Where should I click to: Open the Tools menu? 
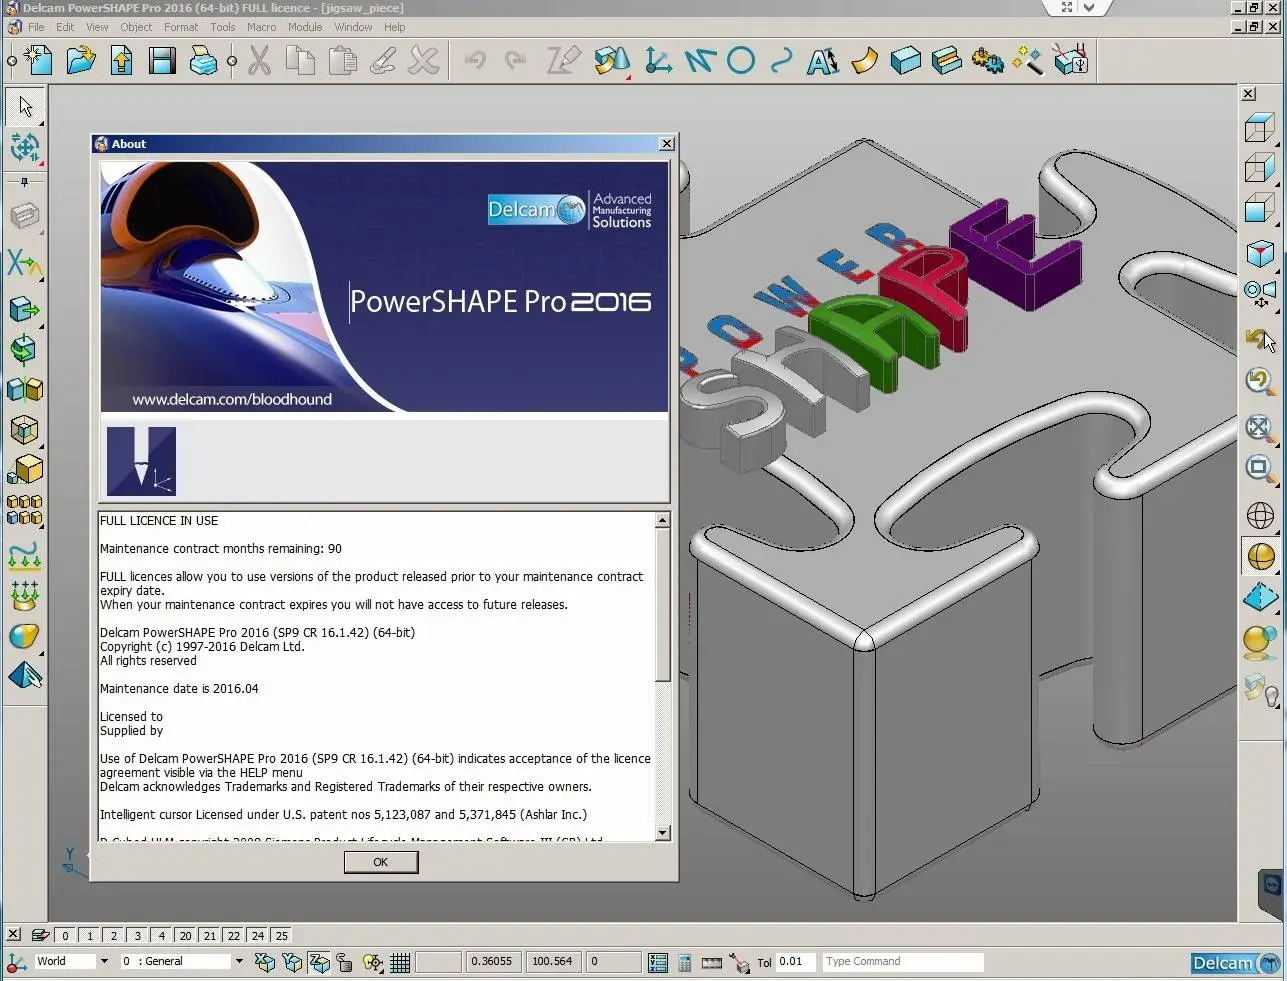[x=223, y=27]
